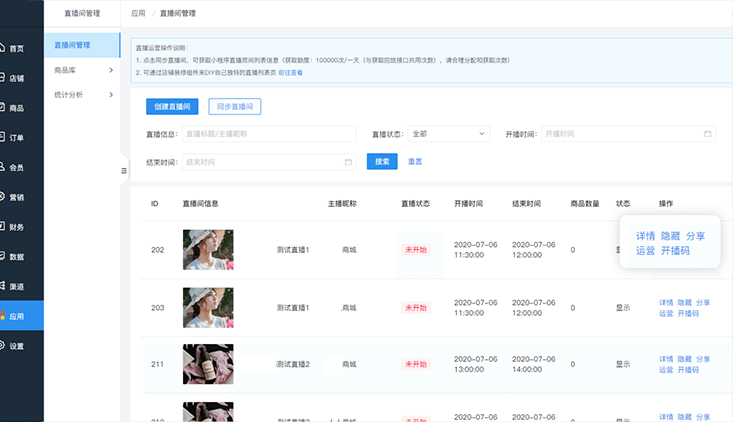Click the 前往查看 link in instructions

(291, 73)
